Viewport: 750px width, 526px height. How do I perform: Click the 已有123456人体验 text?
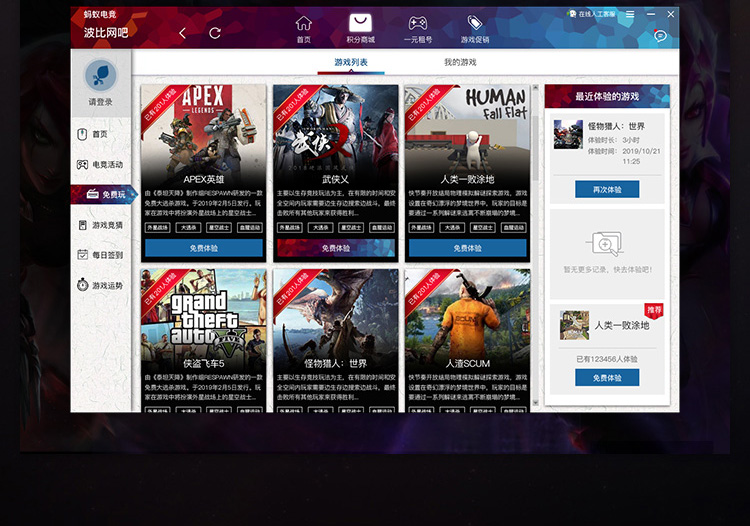[x=607, y=359]
